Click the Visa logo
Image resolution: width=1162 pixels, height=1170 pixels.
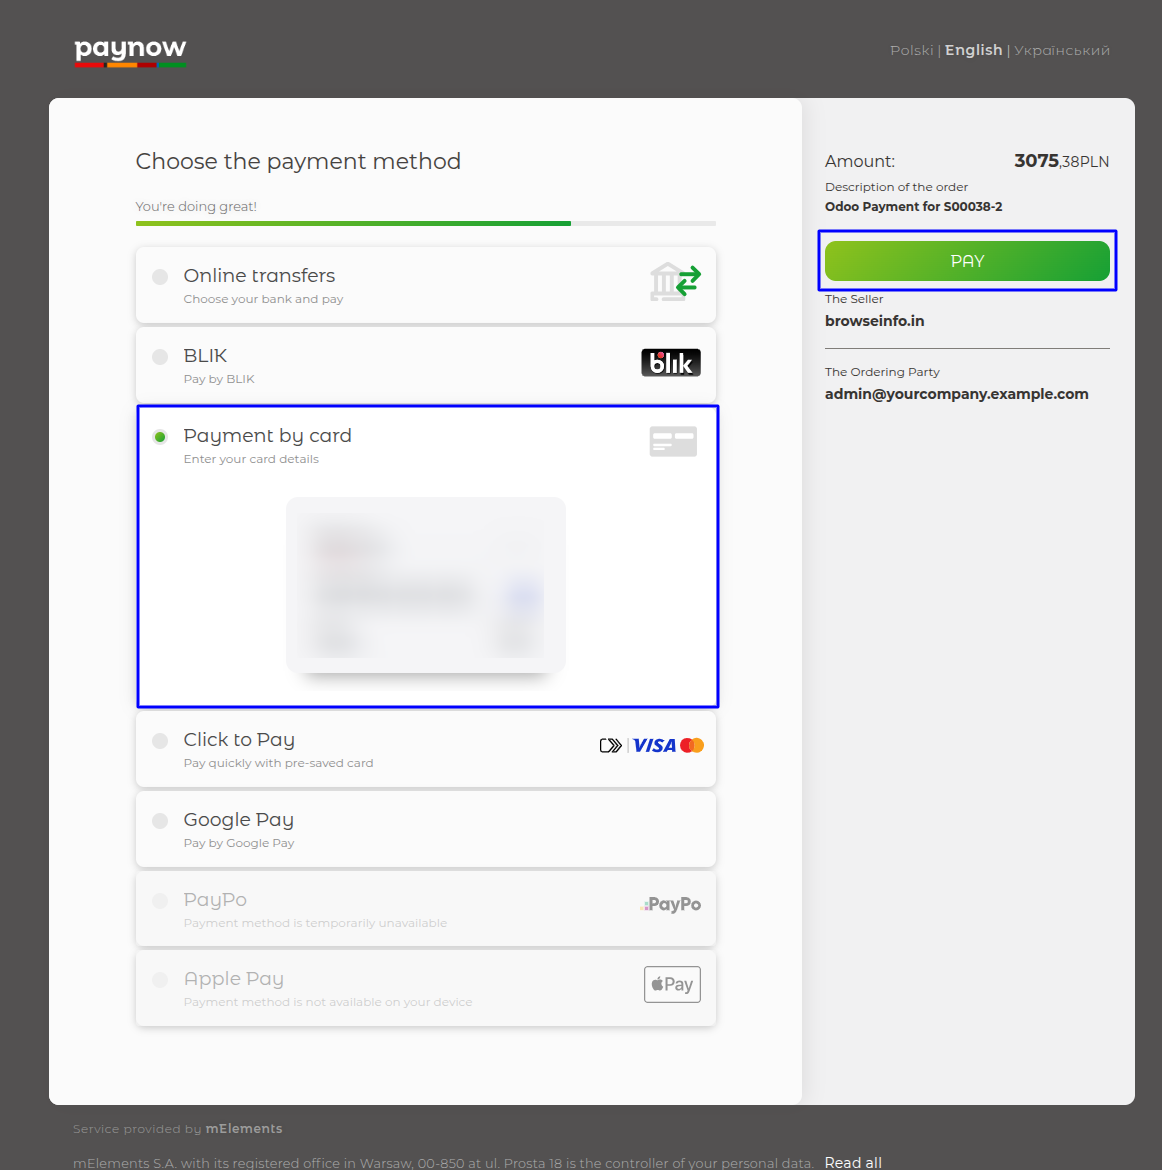654,746
